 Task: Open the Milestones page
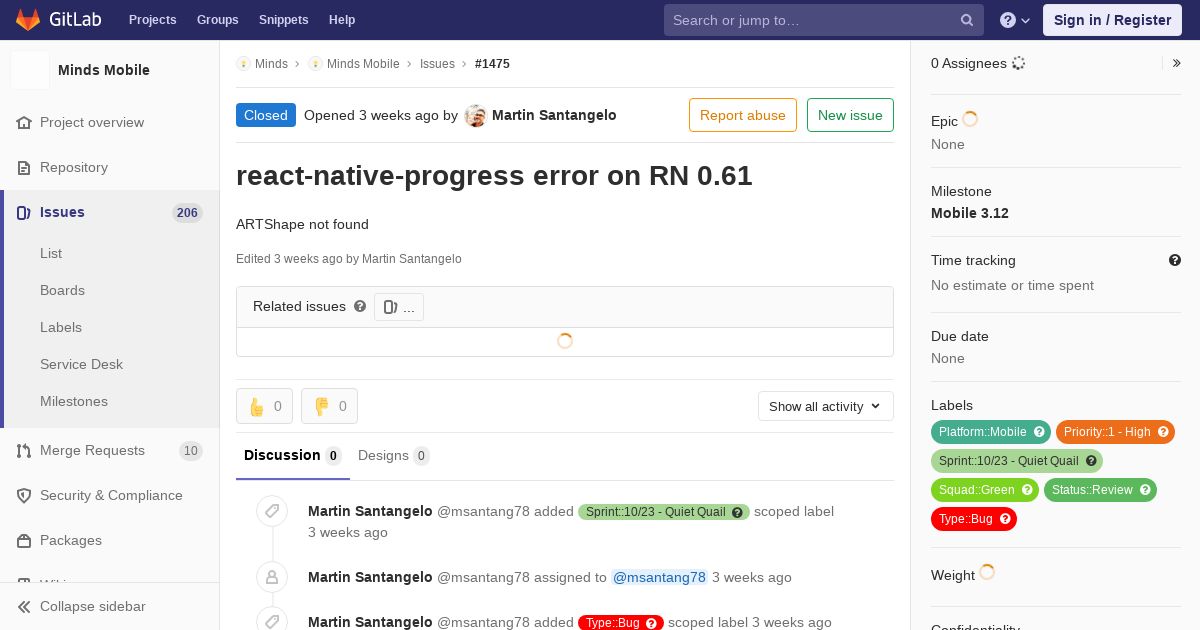[74, 401]
